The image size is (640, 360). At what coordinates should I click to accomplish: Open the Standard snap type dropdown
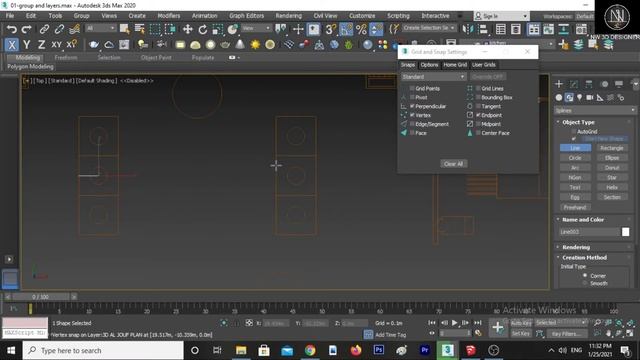(433, 77)
